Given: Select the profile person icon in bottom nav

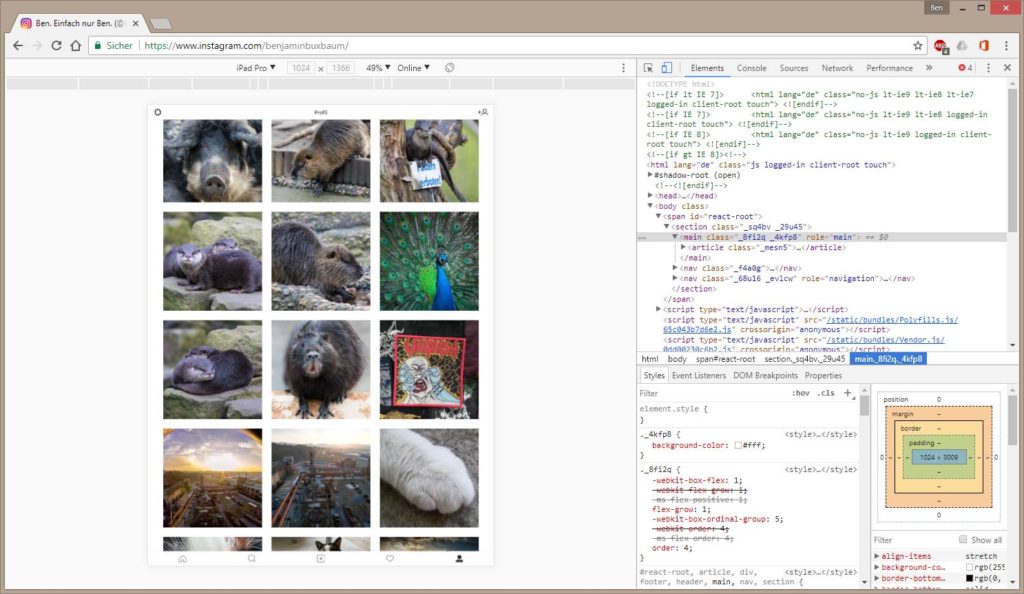Looking at the screenshot, I should [459, 559].
